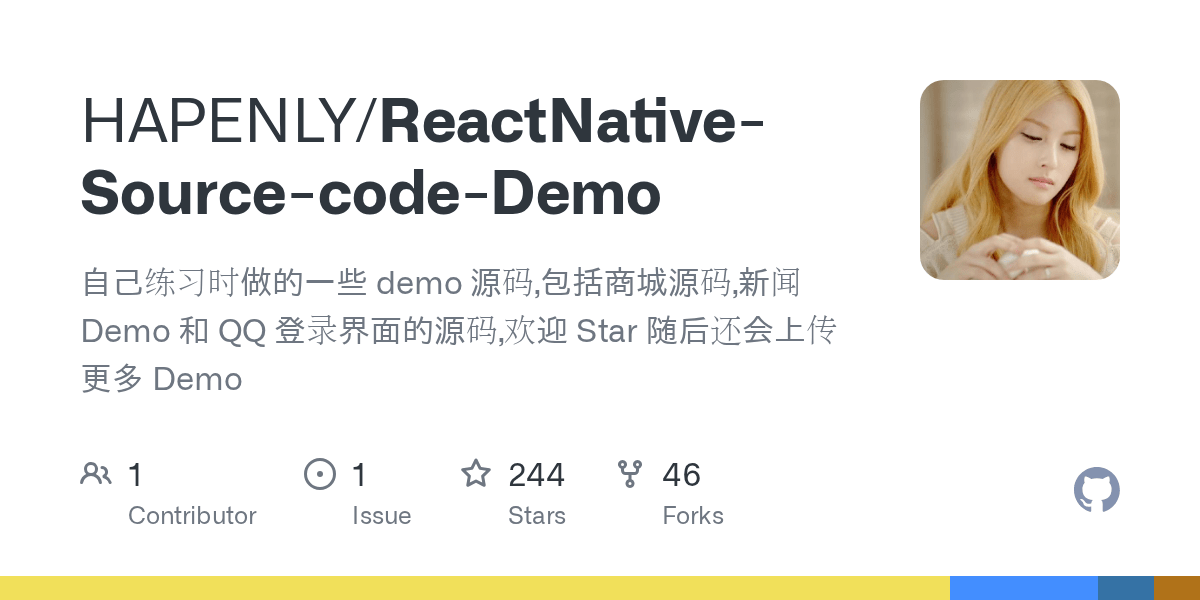Click the fork icon beside 46
The height and width of the screenshot is (600, 1200).
(630, 474)
